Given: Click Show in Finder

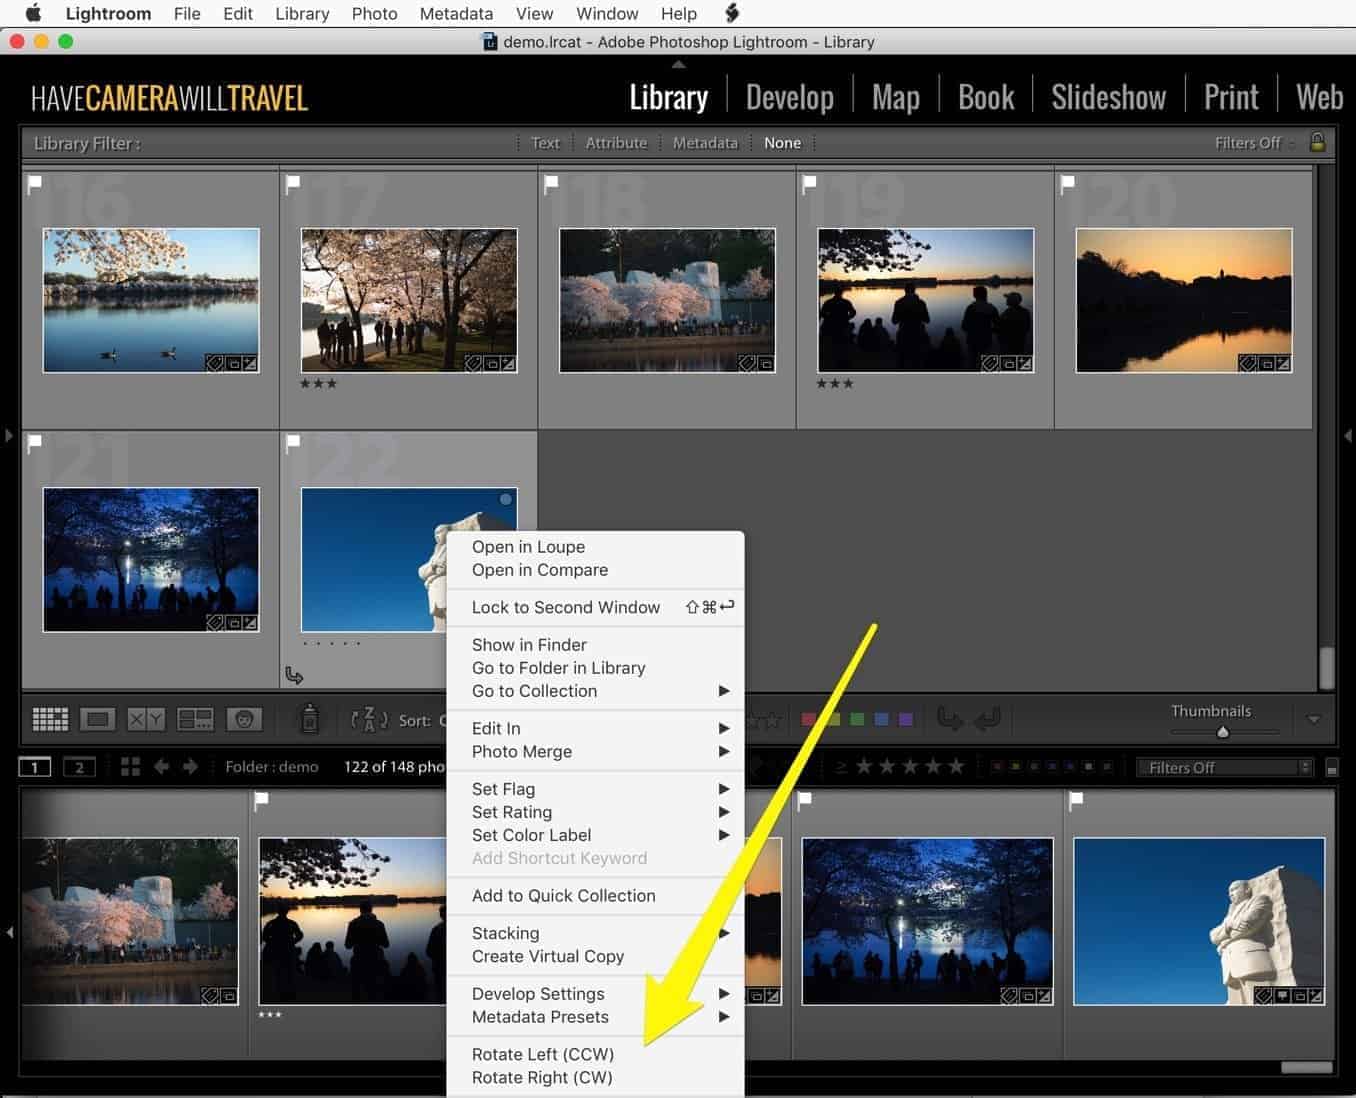Looking at the screenshot, I should (x=595, y=645).
